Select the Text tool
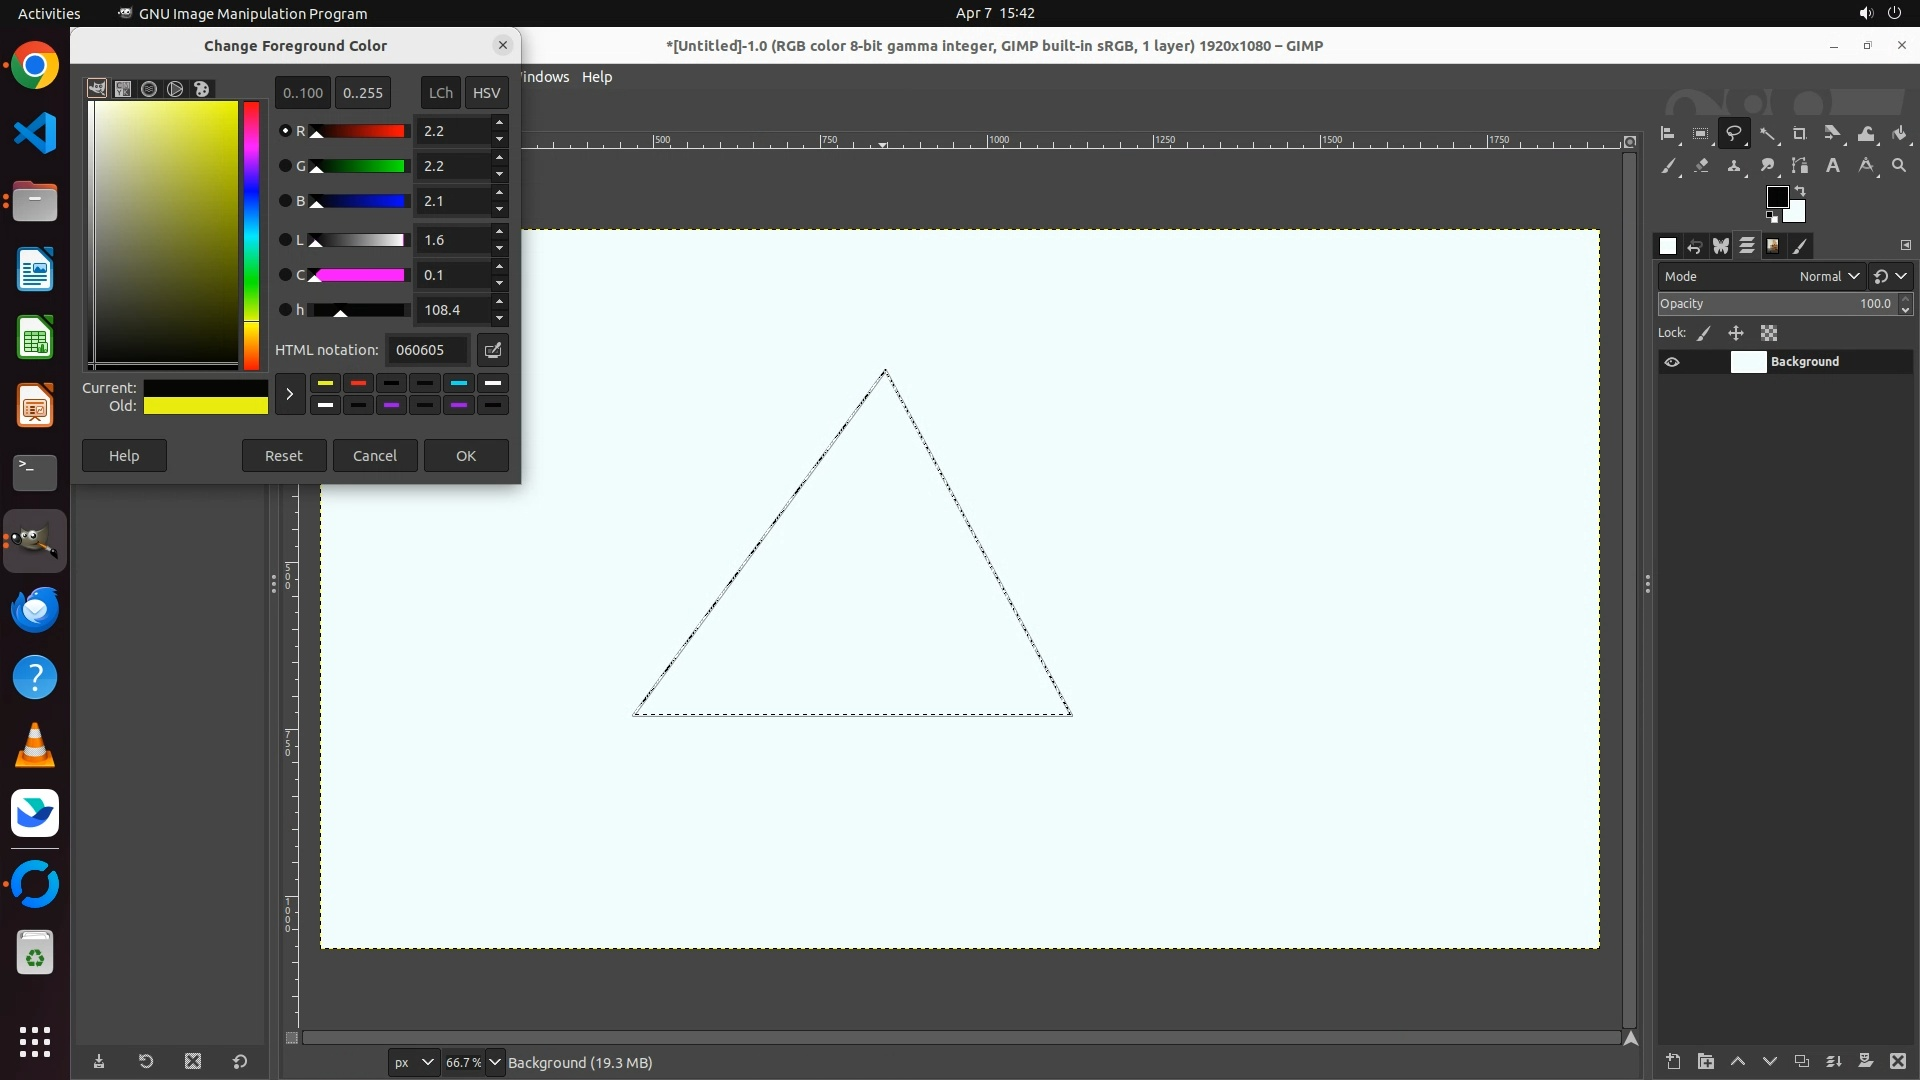Image resolution: width=1920 pixels, height=1080 pixels. pyautogui.click(x=1833, y=166)
